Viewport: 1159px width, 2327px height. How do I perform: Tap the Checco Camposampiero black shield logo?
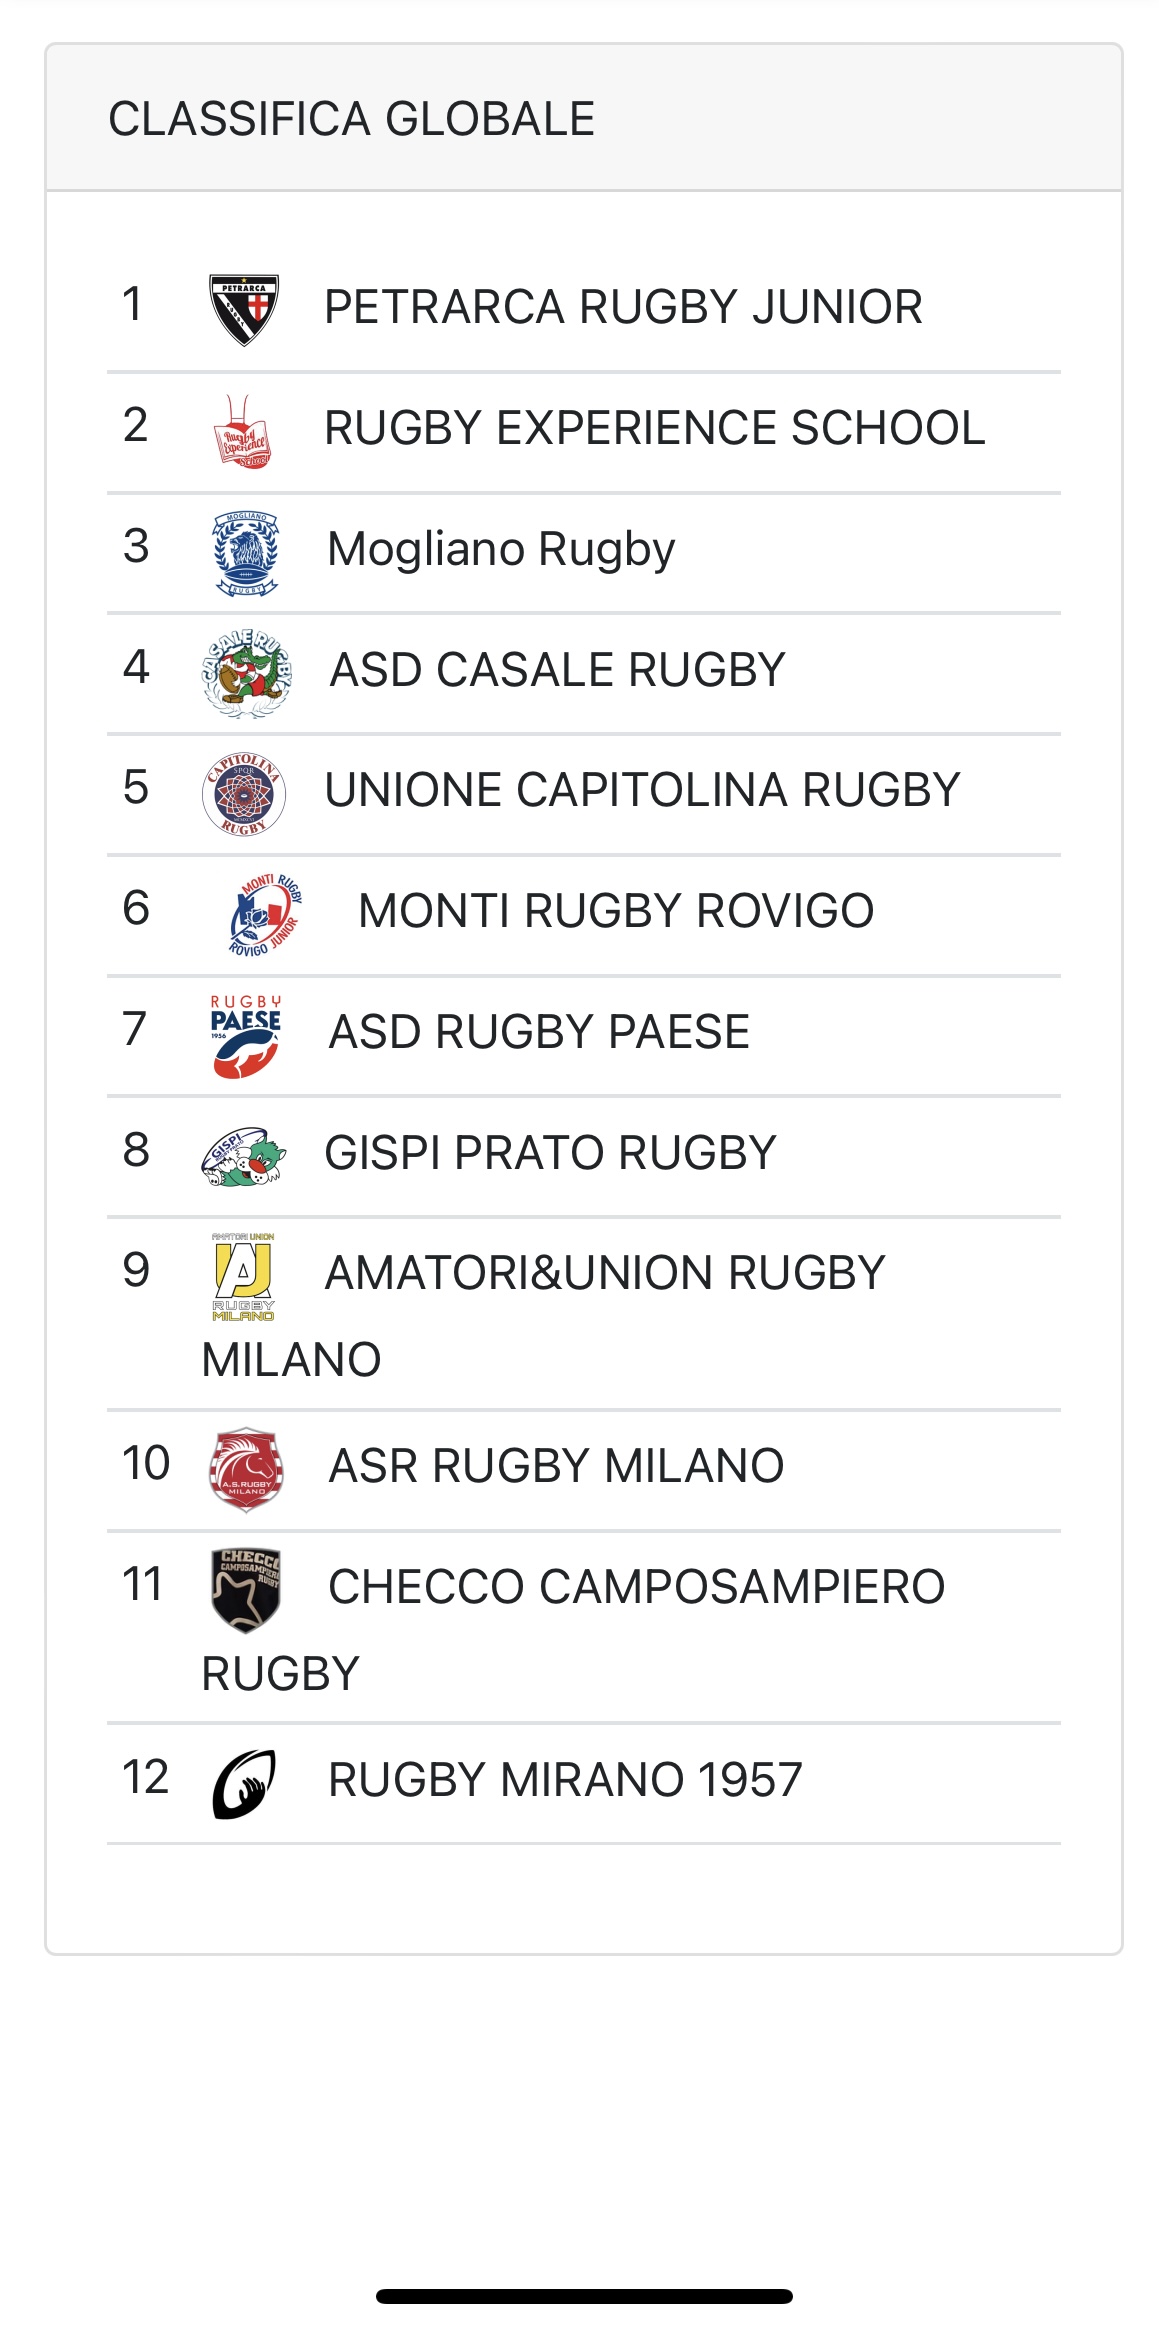click(246, 1590)
